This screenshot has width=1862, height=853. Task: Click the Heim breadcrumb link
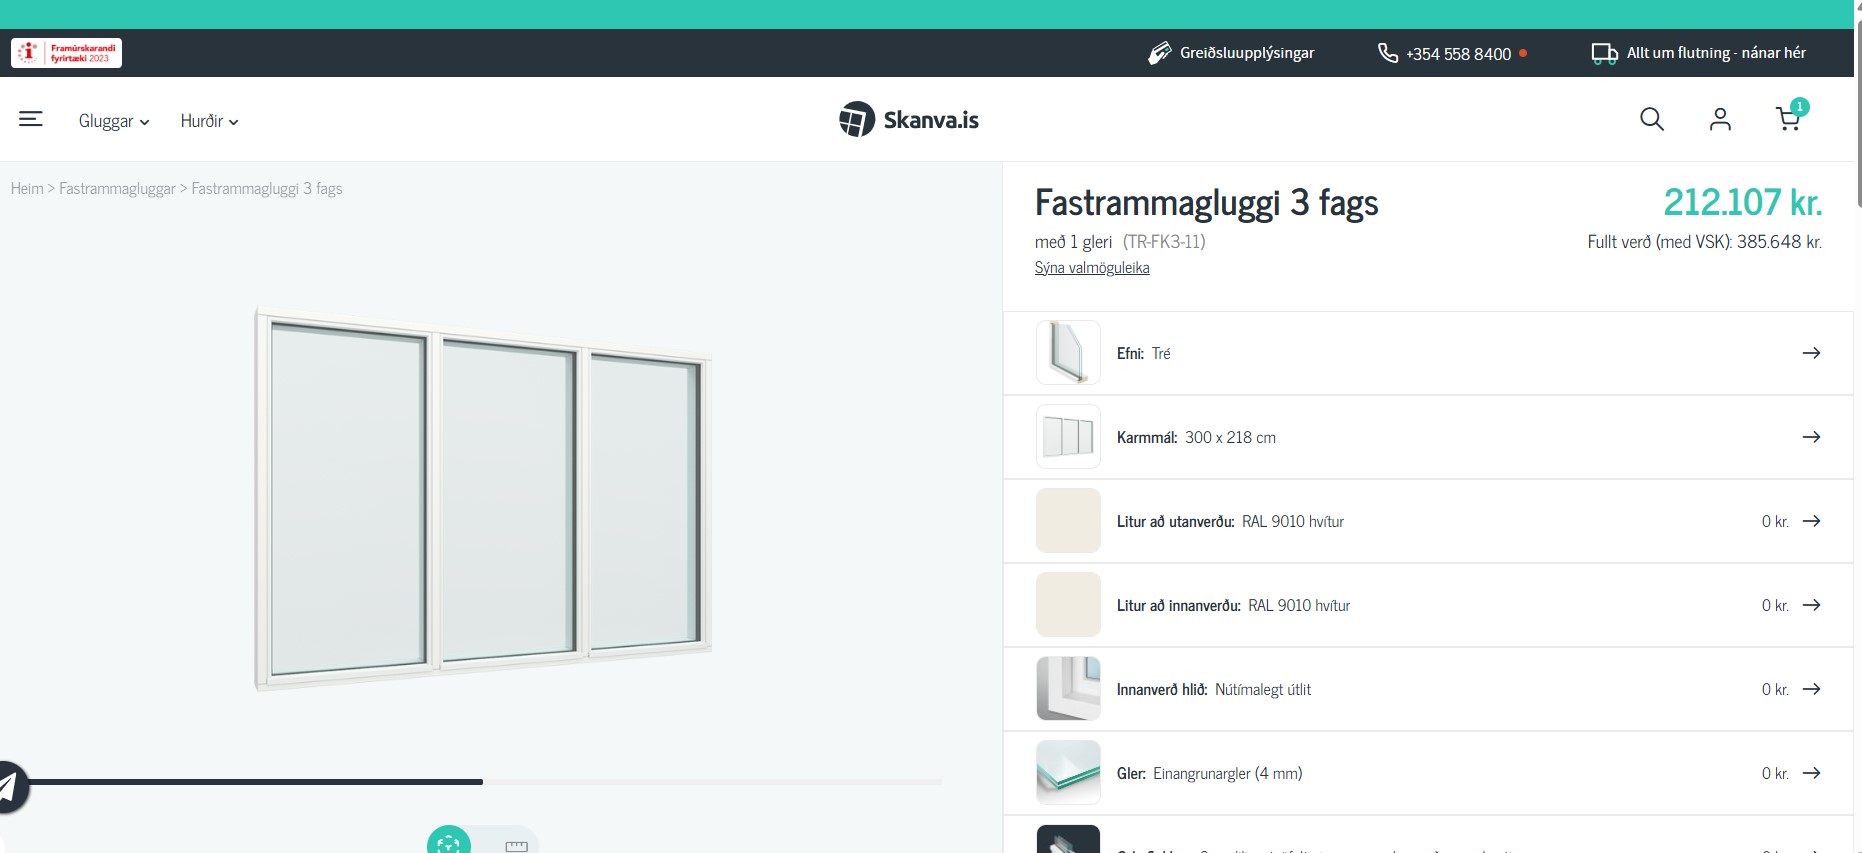pos(27,188)
